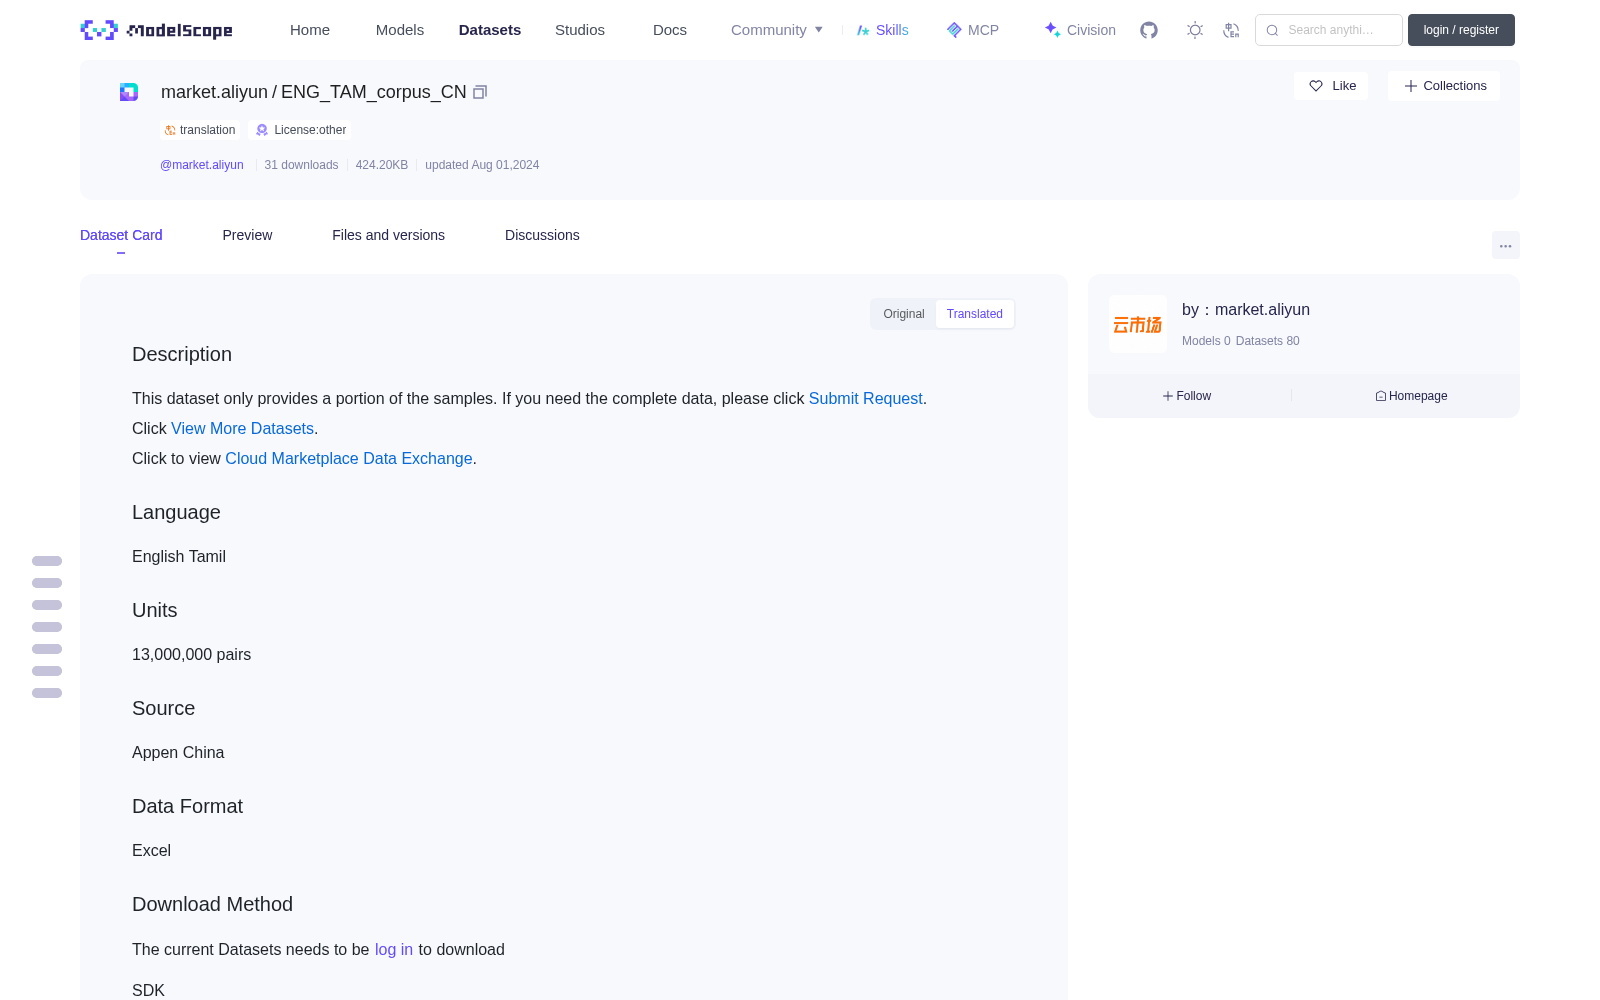
Task: Show the Translated text version
Action: (x=975, y=314)
